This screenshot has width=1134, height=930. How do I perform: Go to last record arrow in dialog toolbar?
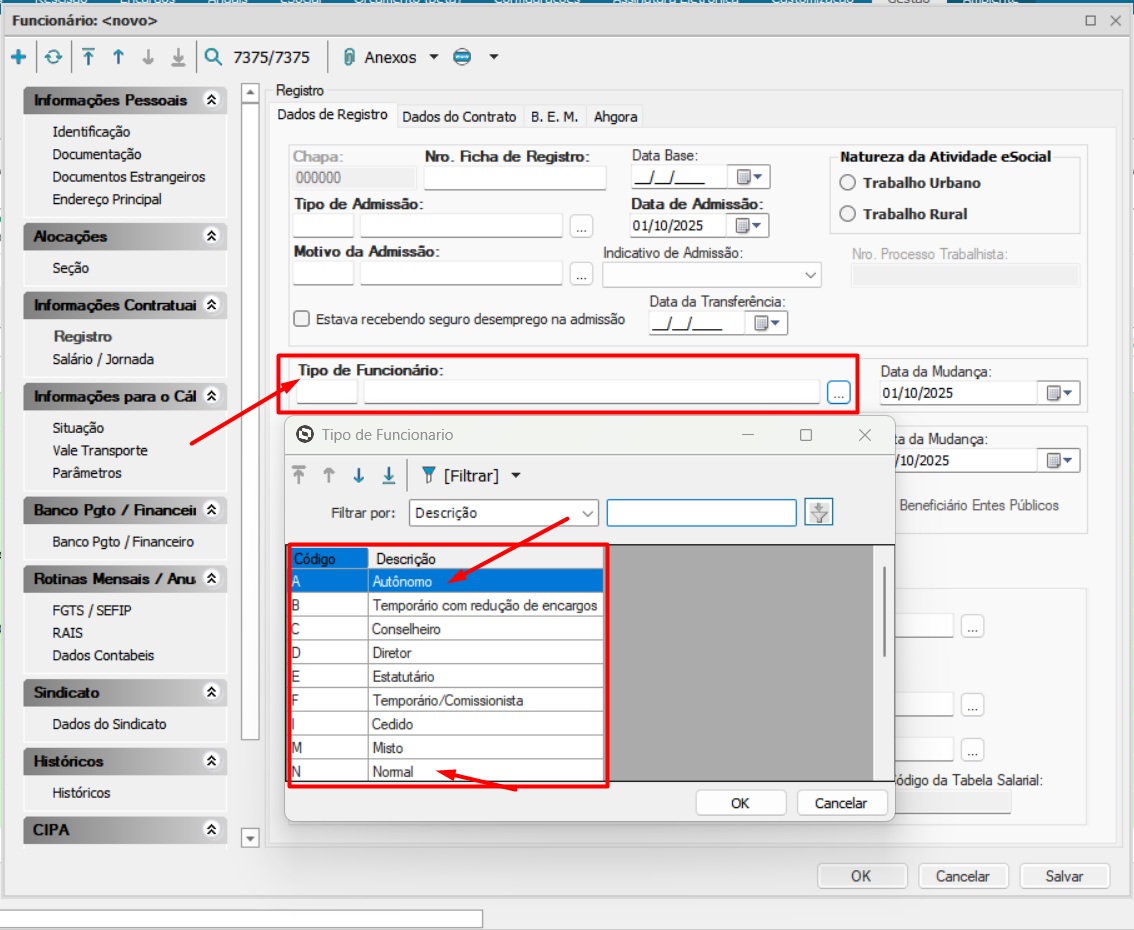(x=389, y=475)
